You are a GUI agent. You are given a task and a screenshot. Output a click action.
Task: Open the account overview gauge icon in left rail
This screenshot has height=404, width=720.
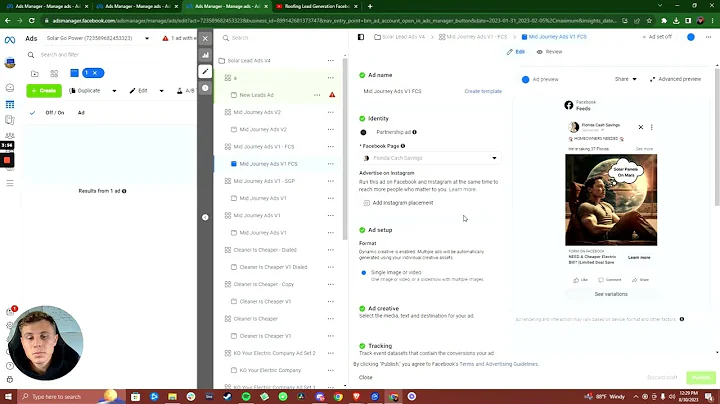click(10, 88)
